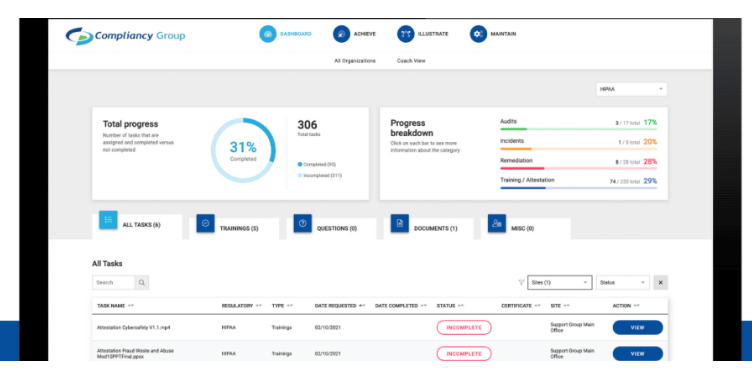
Task: Click the Audits progress bar
Action: coord(578,129)
